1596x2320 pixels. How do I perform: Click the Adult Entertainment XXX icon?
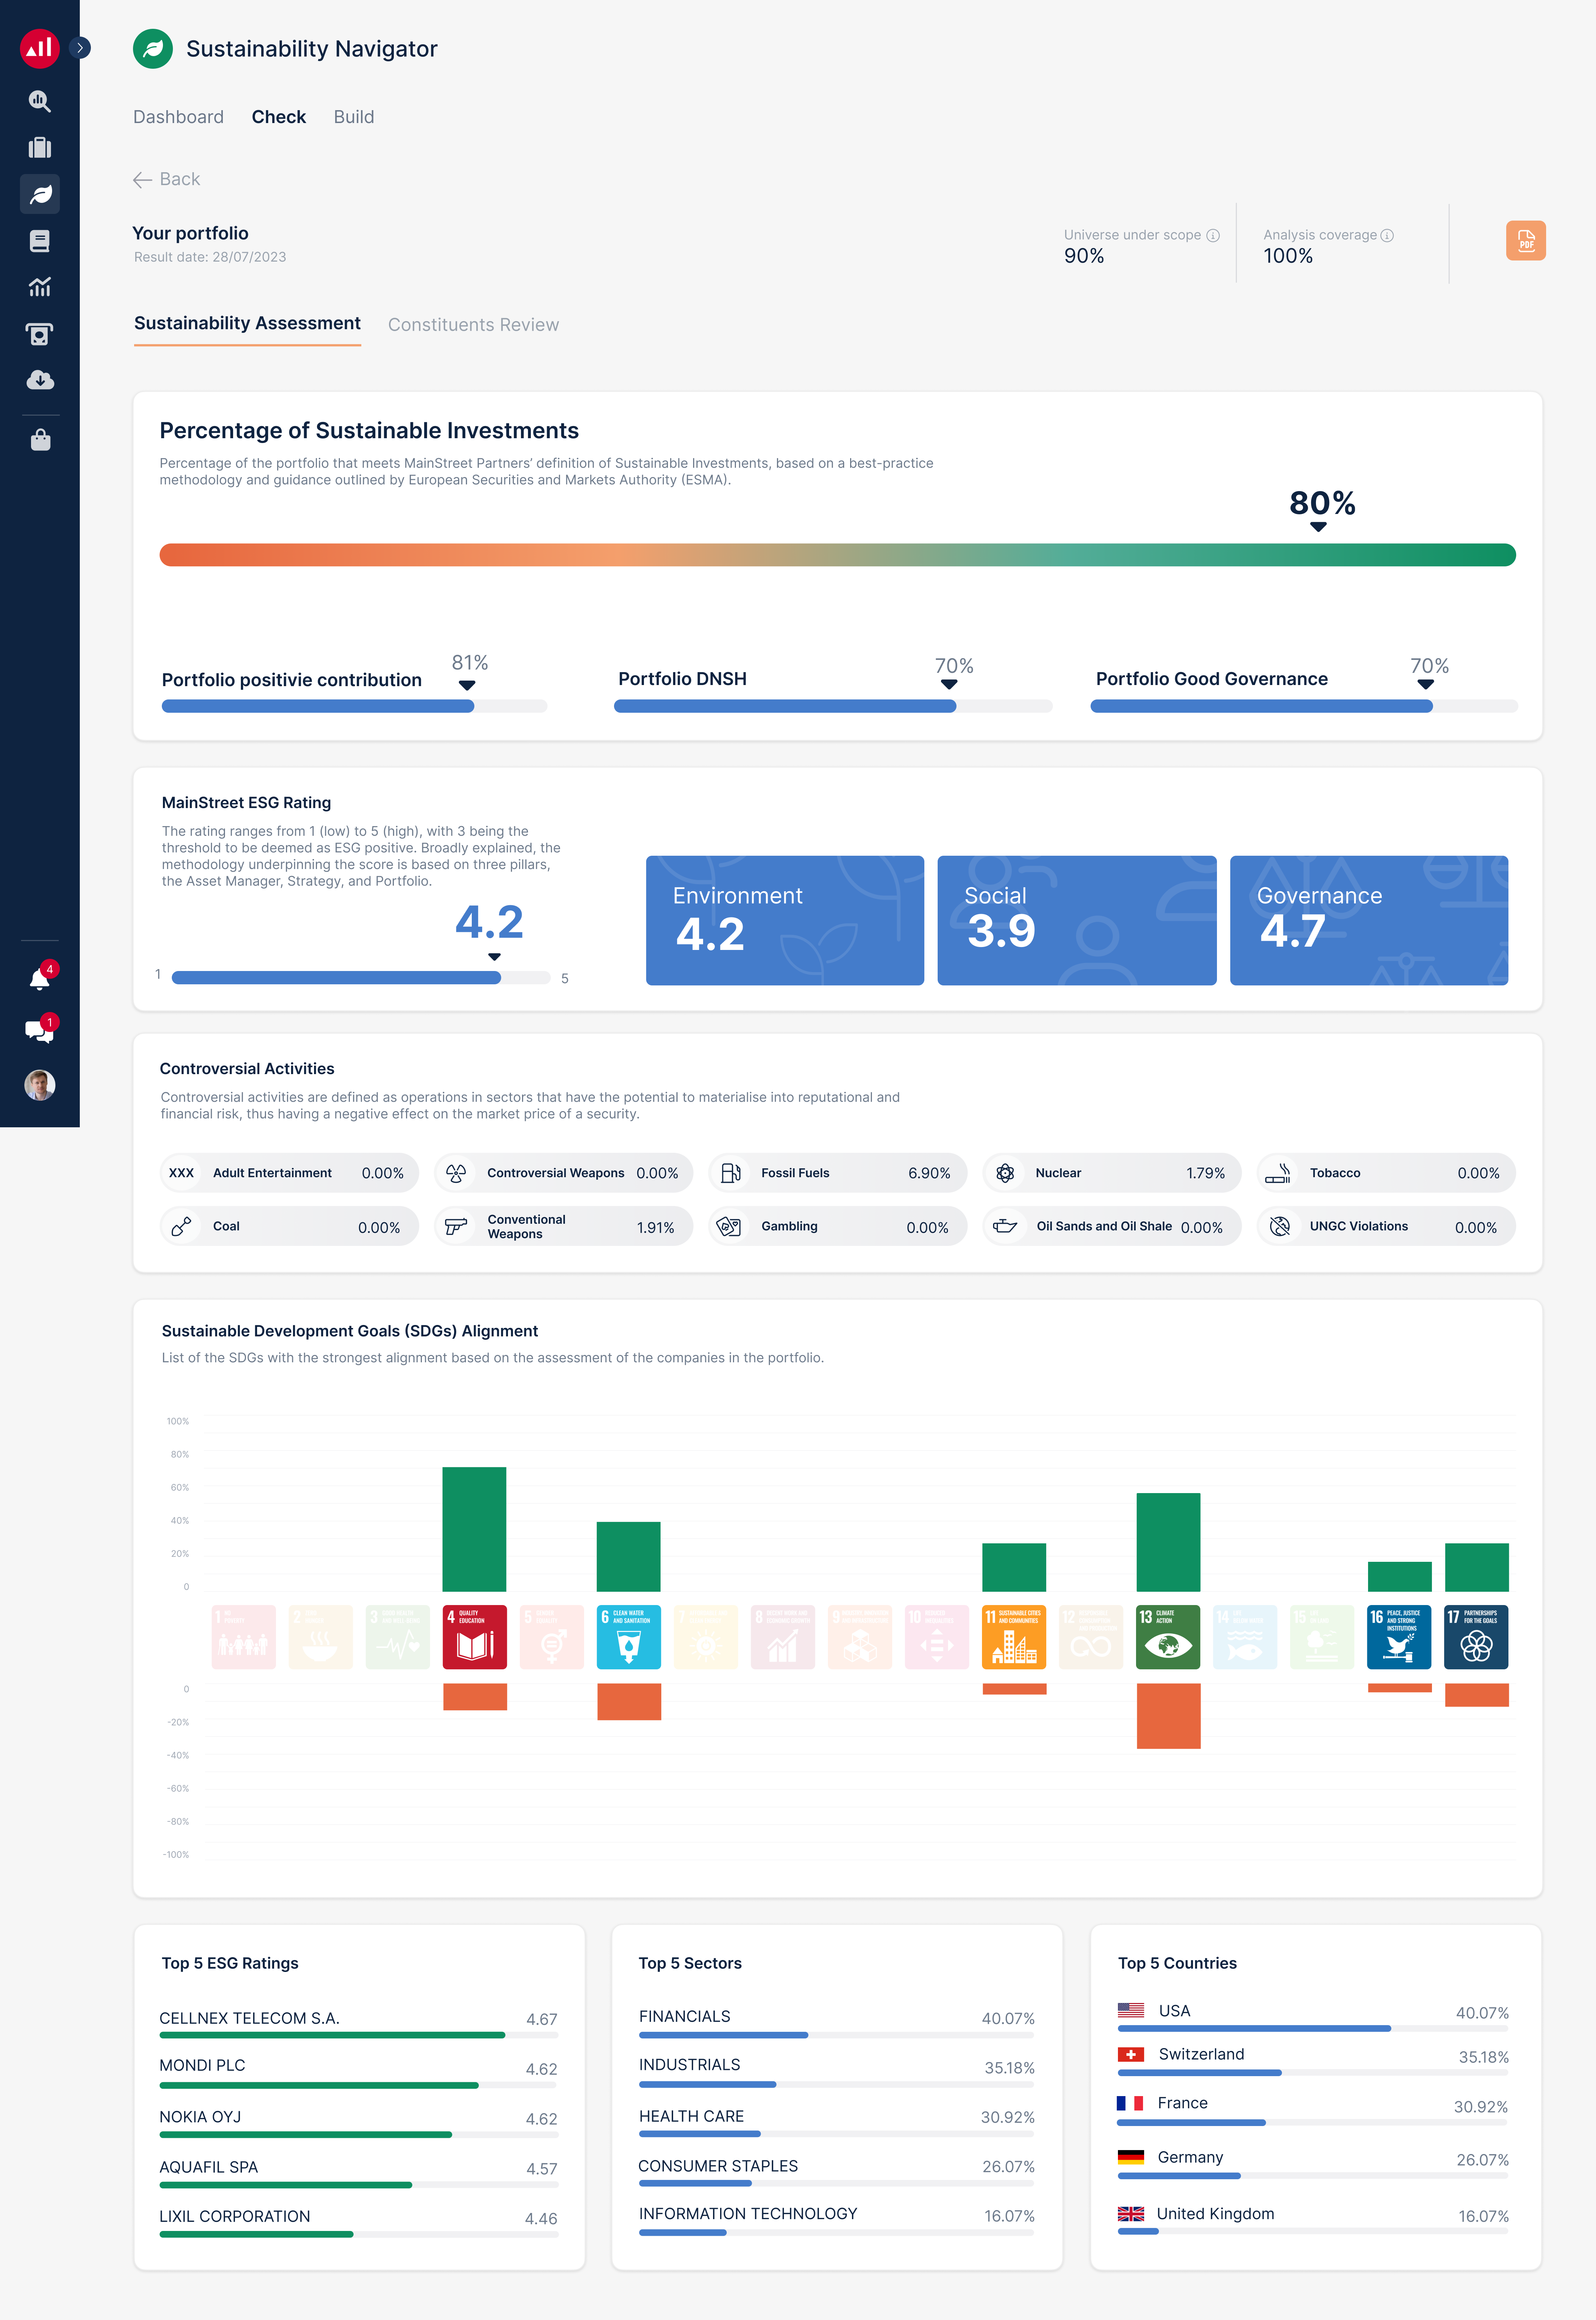pyautogui.click(x=181, y=1173)
